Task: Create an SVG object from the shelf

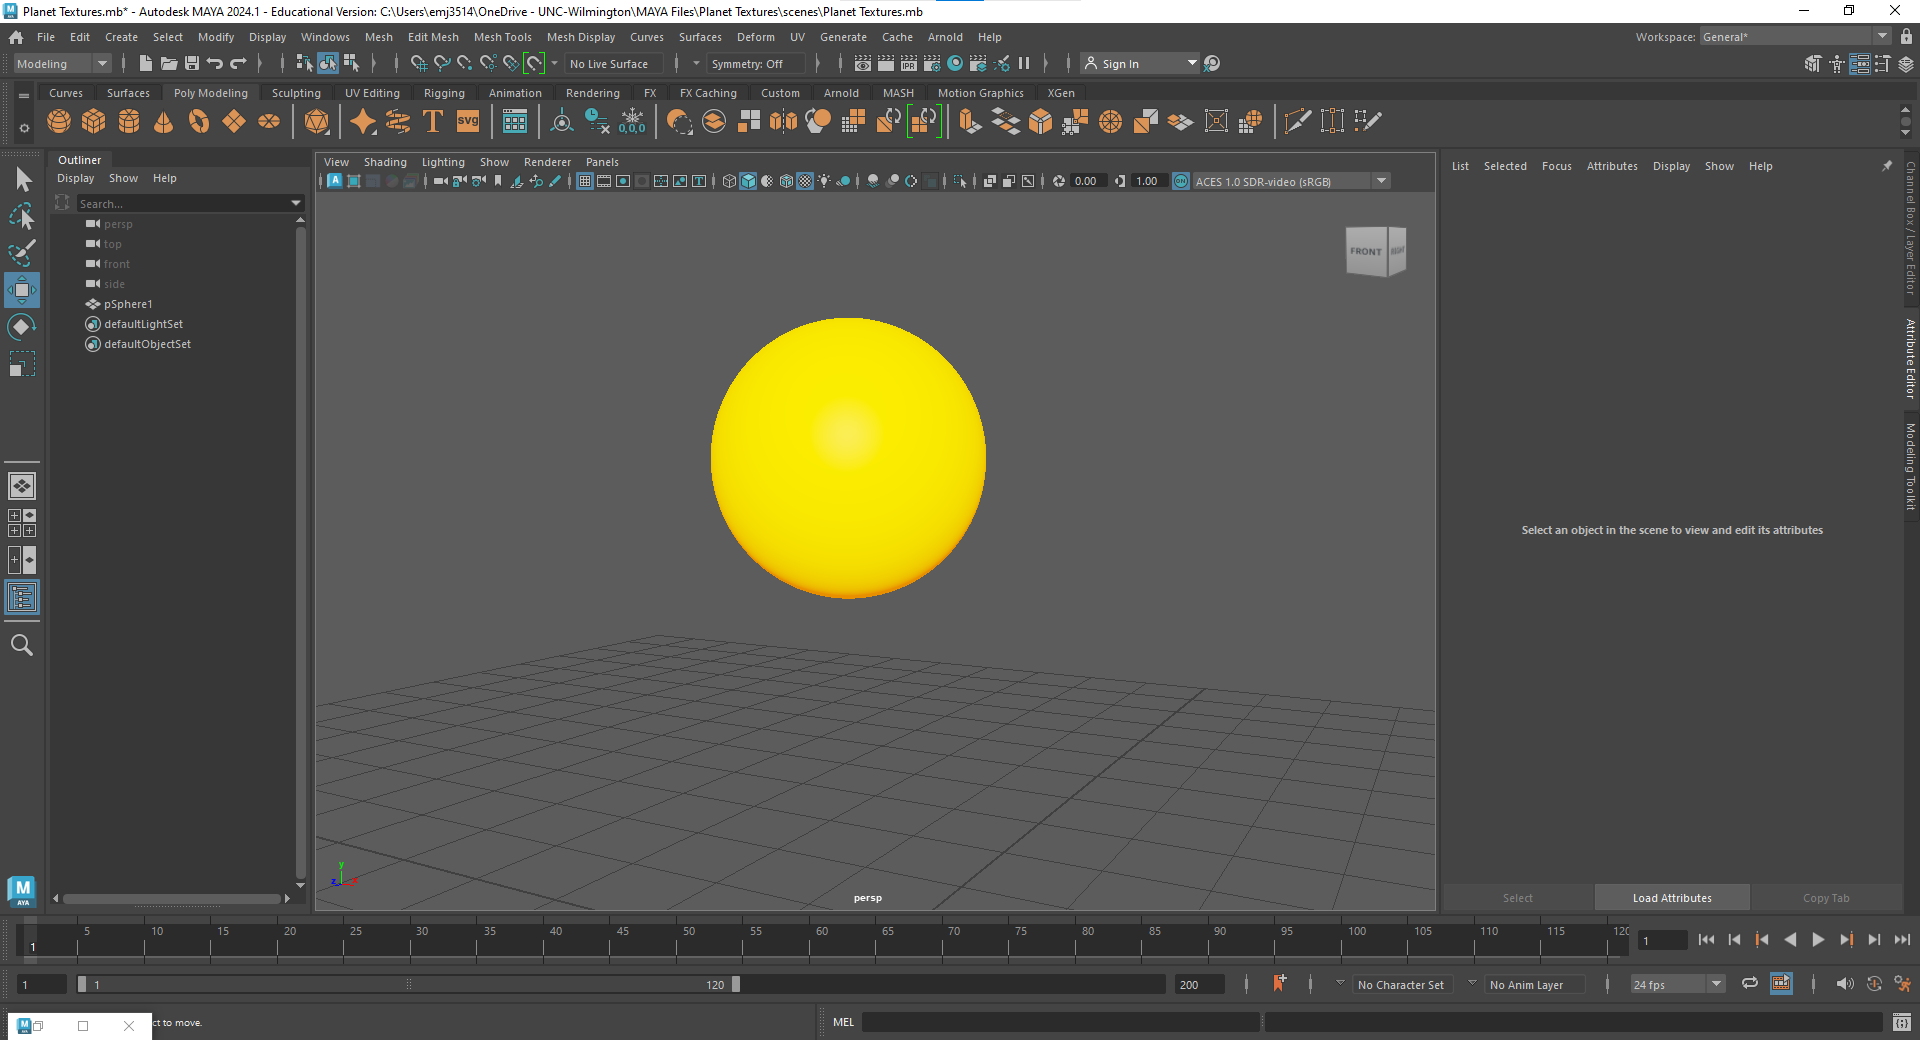Action: pyautogui.click(x=467, y=121)
